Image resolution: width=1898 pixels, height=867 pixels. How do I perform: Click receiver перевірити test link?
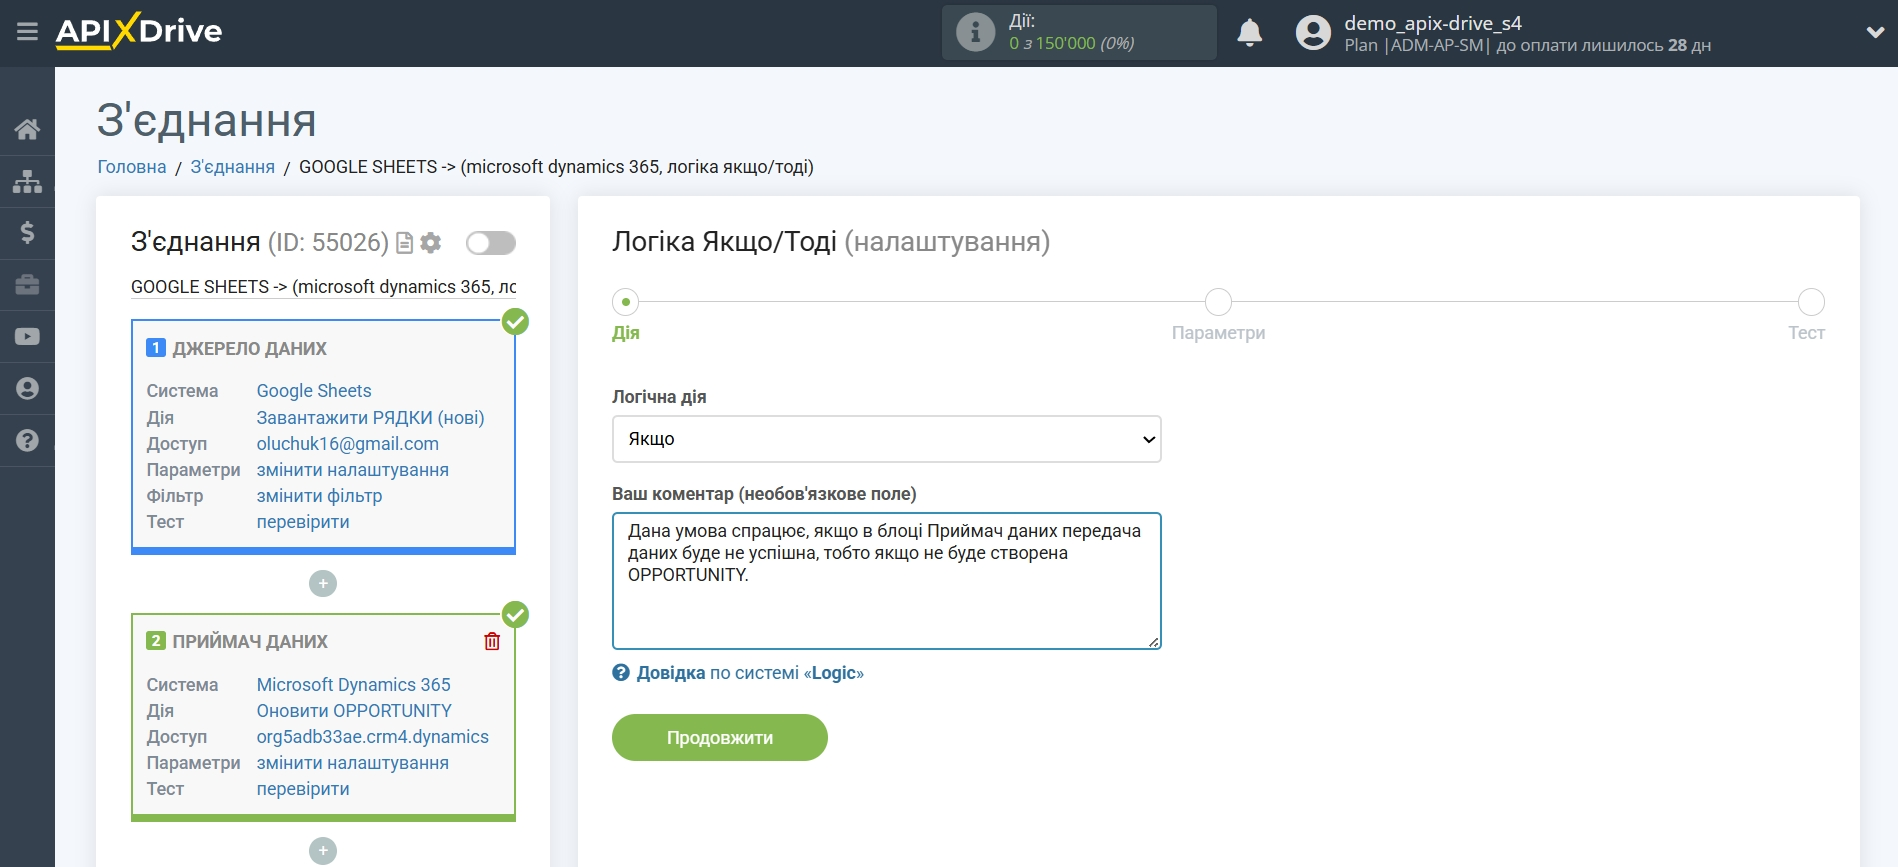[x=303, y=789]
